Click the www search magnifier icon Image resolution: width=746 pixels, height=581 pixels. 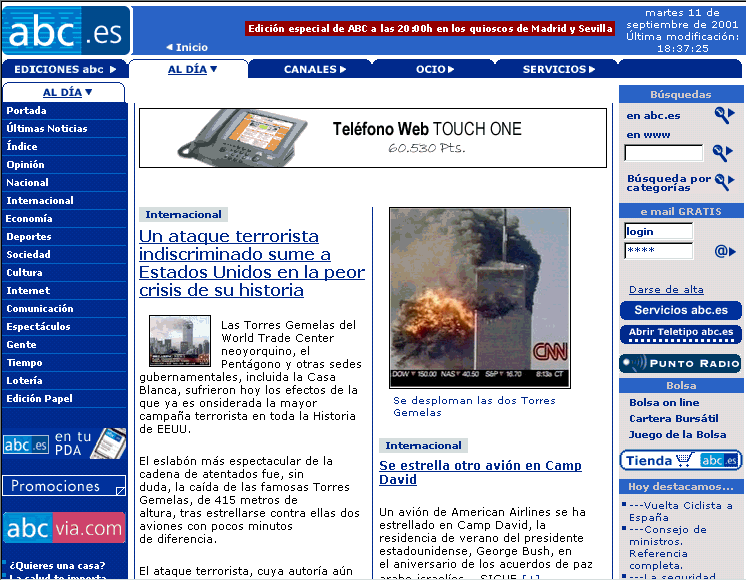(723, 153)
